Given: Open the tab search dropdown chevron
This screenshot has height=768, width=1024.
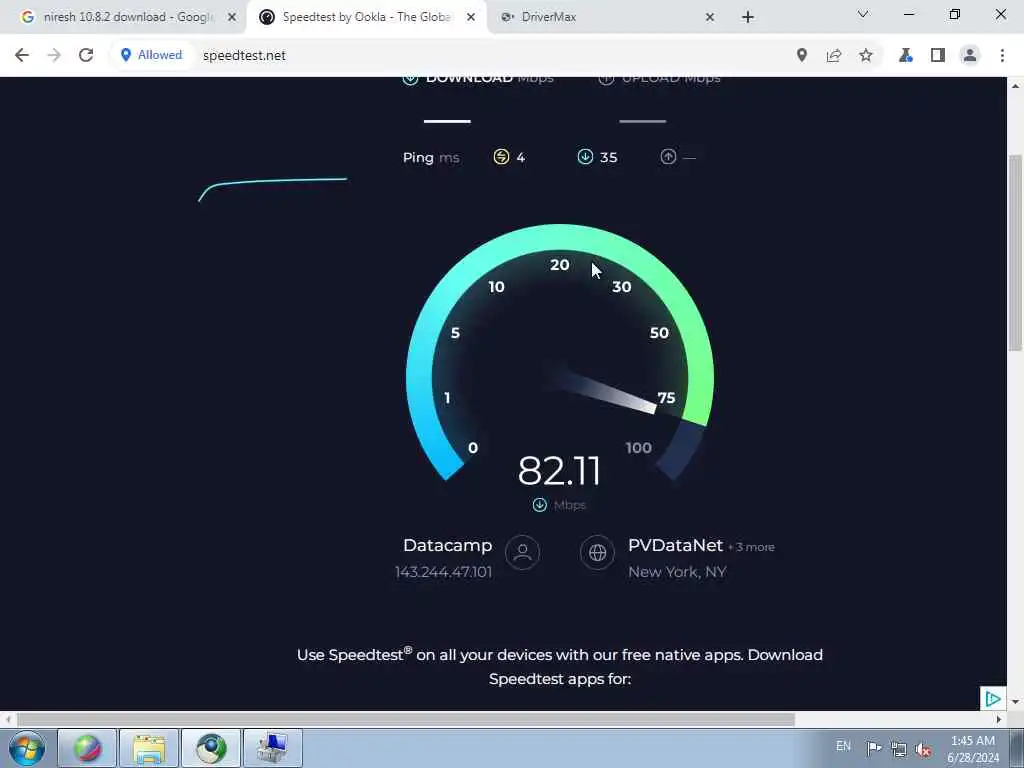Looking at the screenshot, I should tap(863, 14).
